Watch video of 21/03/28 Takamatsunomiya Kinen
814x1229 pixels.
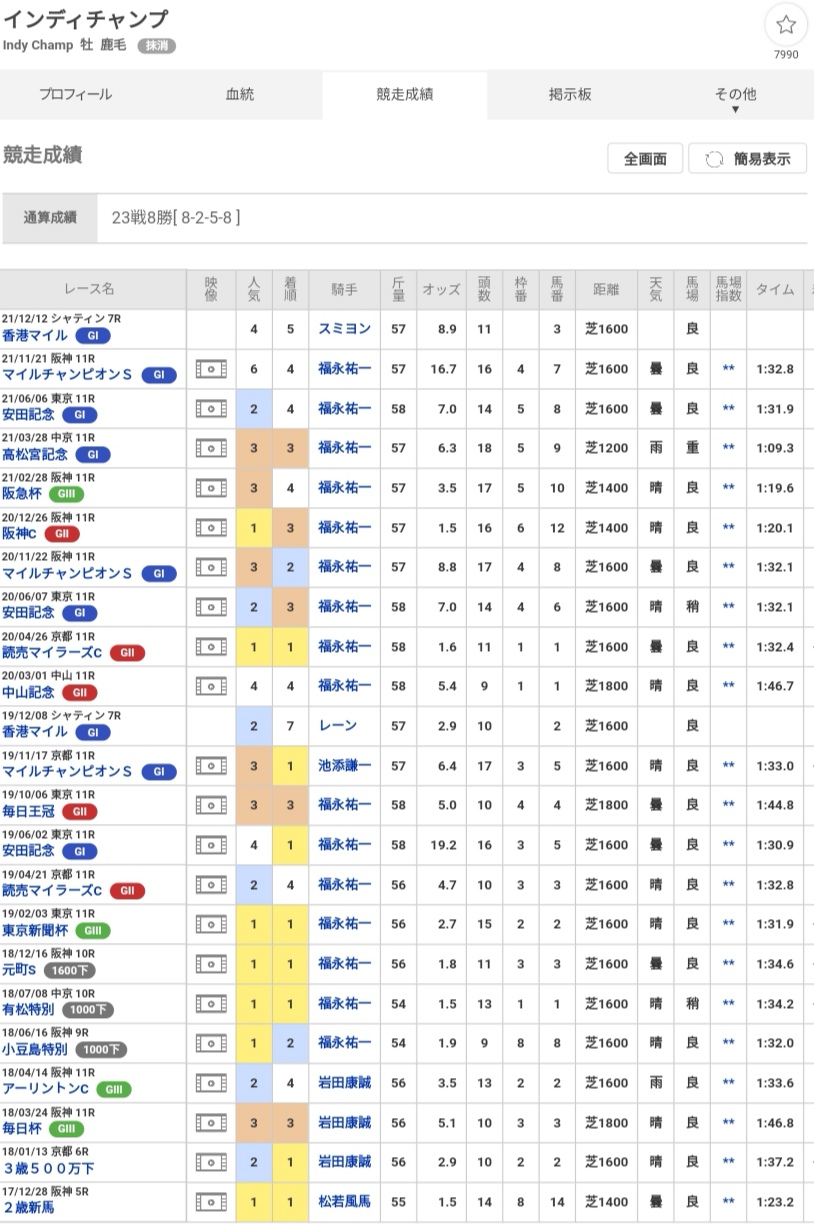coord(211,448)
